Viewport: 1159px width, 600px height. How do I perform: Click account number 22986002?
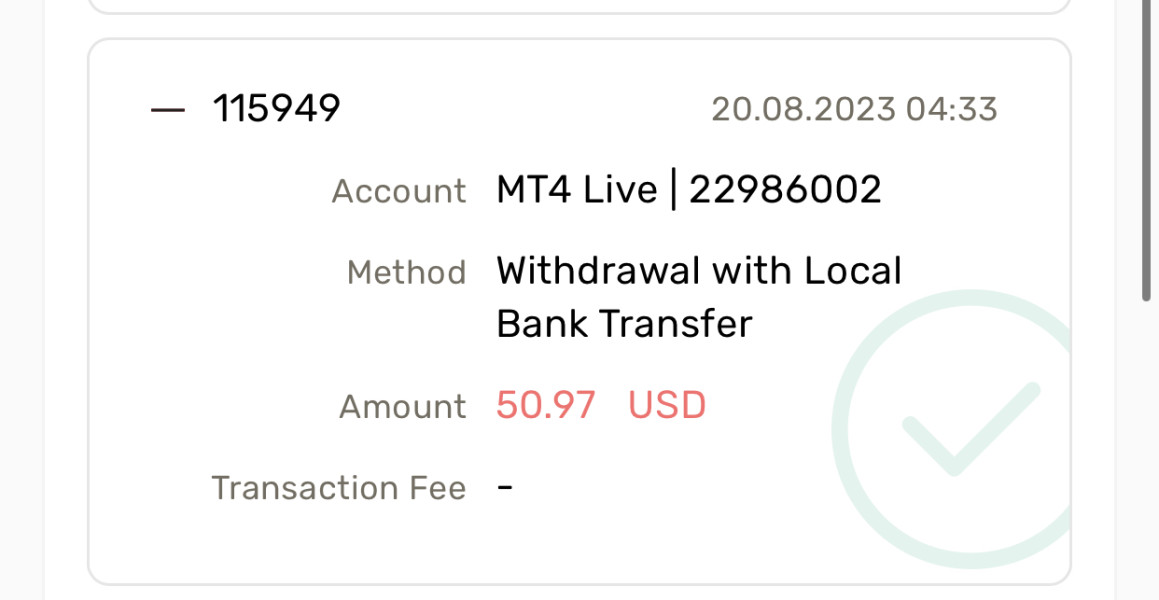click(x=785, y=189)
